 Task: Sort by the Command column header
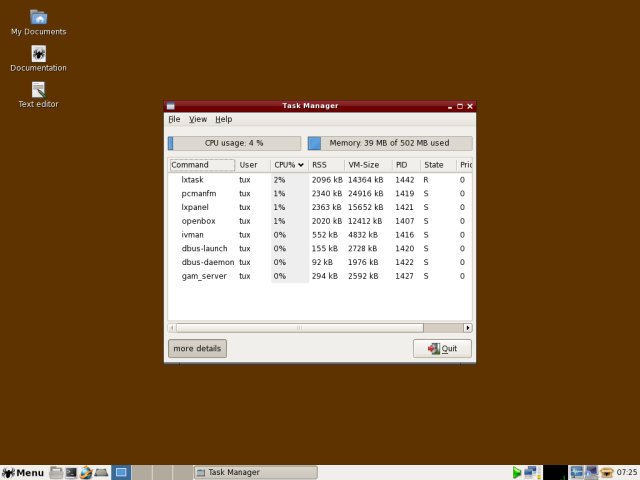202,165
